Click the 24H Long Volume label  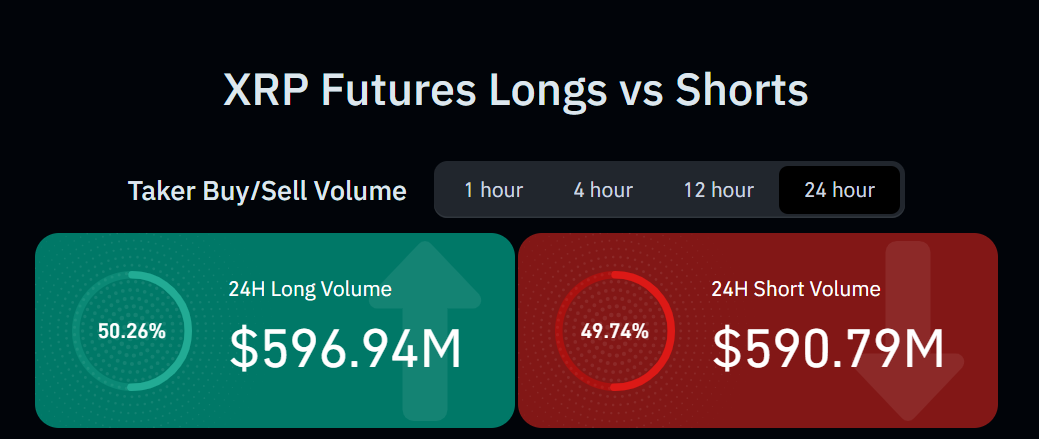coord(310,289)
